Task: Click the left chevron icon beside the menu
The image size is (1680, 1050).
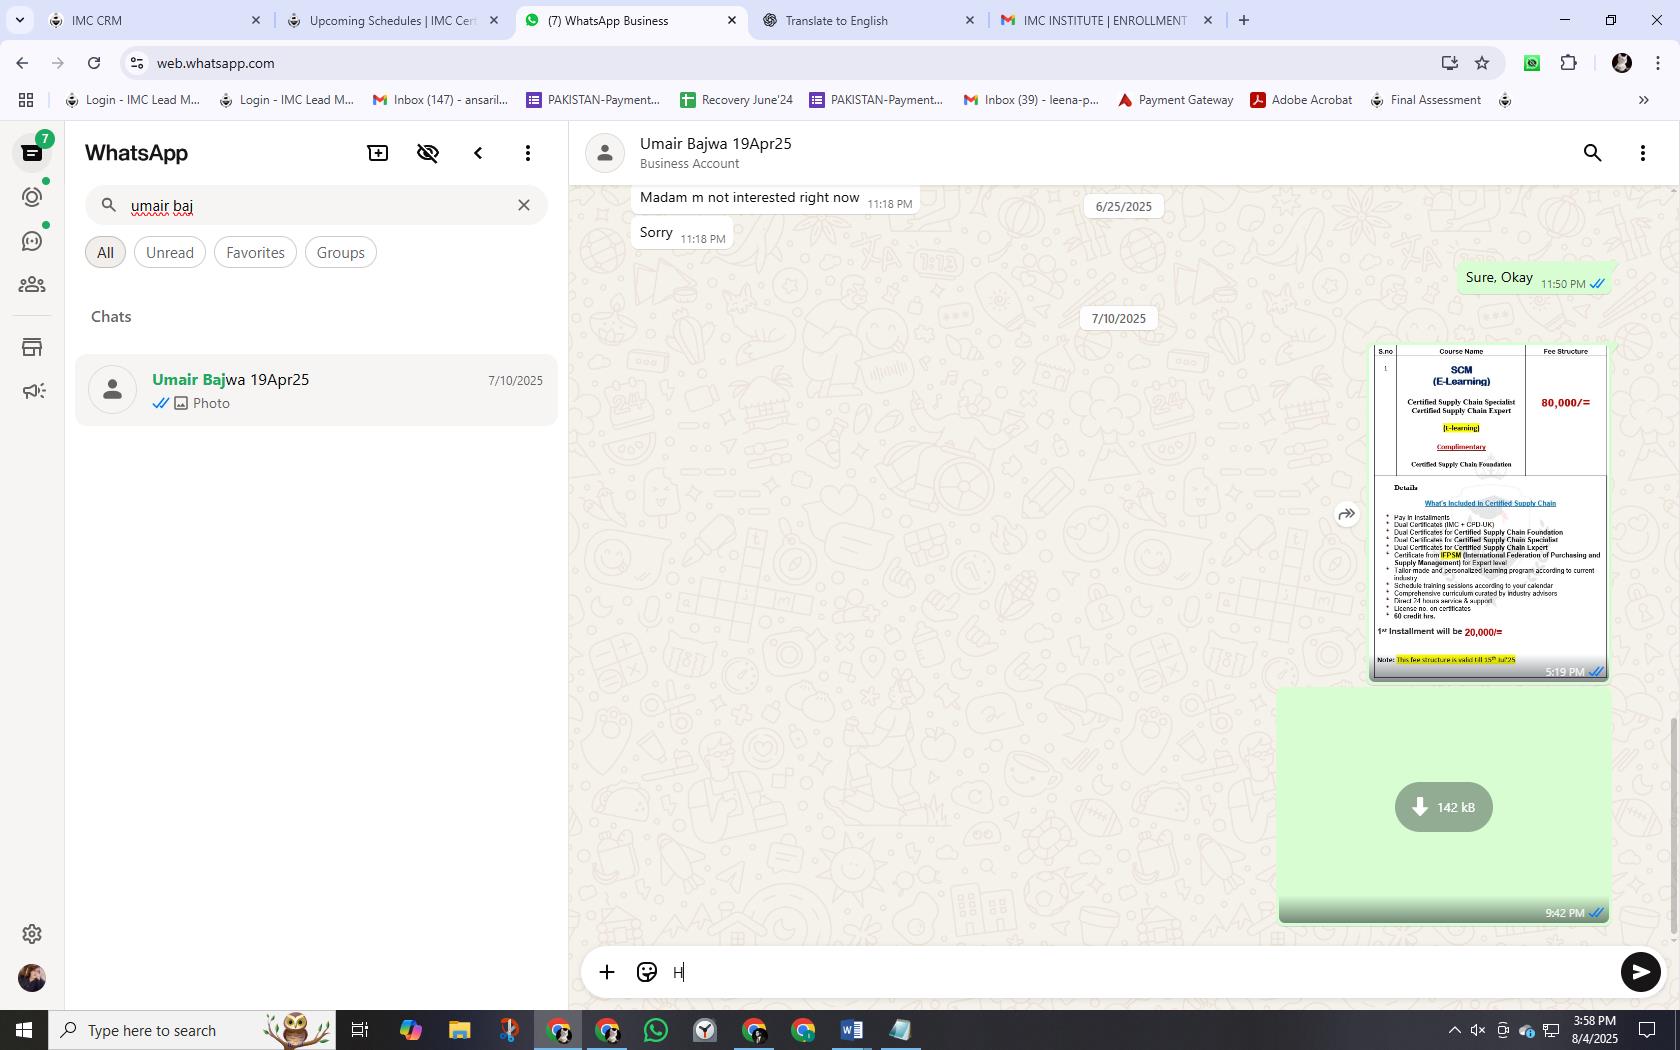Action: [x=478, y=153]
